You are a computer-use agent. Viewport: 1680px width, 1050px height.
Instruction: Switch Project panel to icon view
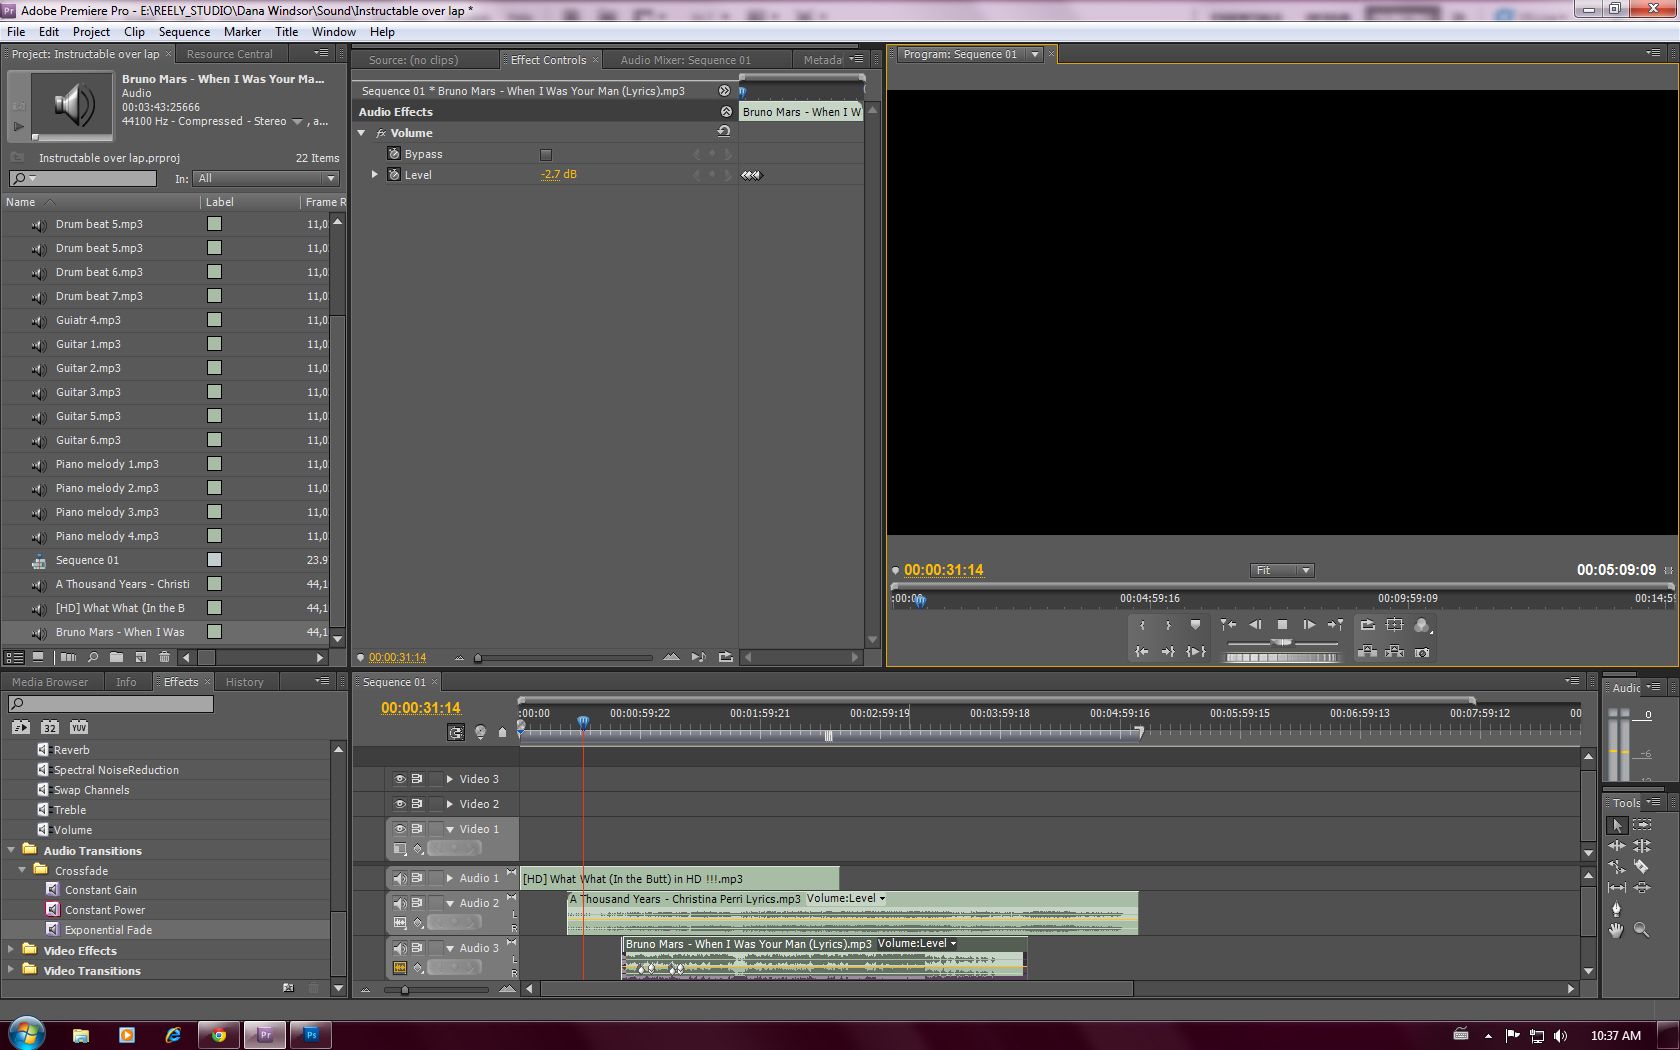(38, 658)
